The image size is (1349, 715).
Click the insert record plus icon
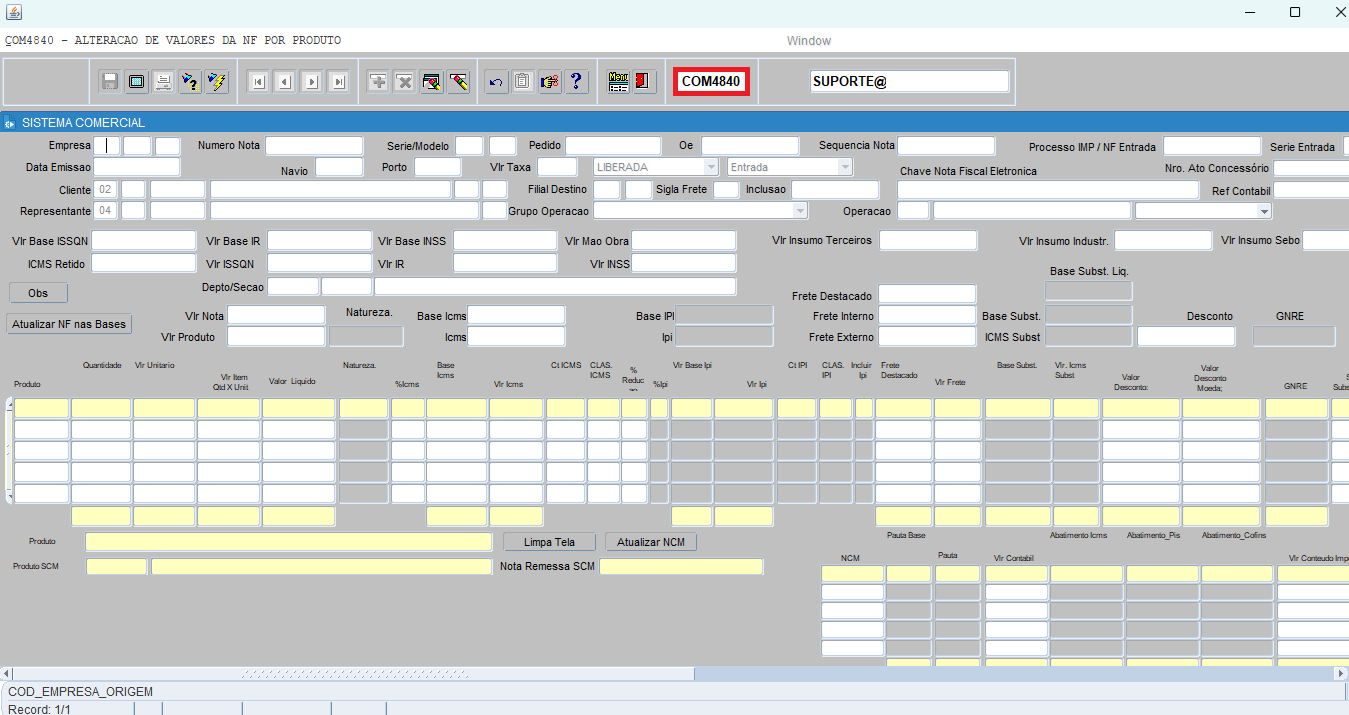[378, 82]
